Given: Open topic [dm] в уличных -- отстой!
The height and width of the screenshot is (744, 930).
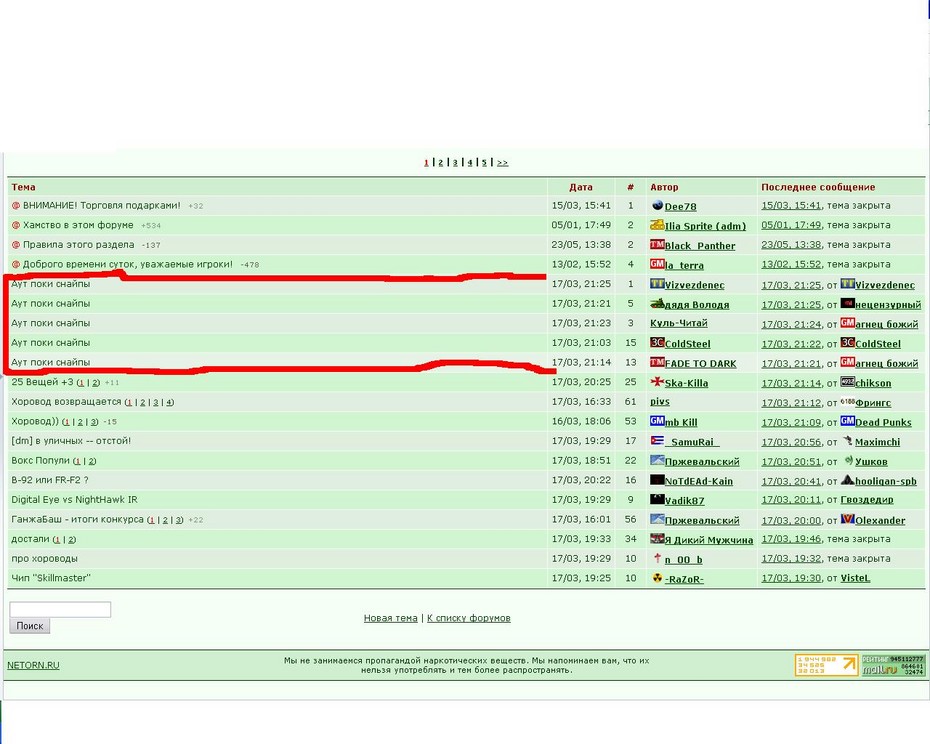Looking at the screenshot, I should pos(71,441).
